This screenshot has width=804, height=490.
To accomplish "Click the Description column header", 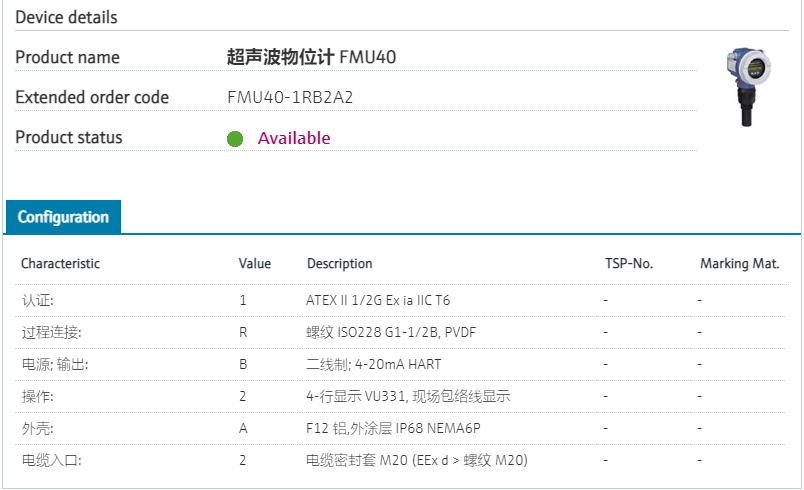I will [339, 264].
